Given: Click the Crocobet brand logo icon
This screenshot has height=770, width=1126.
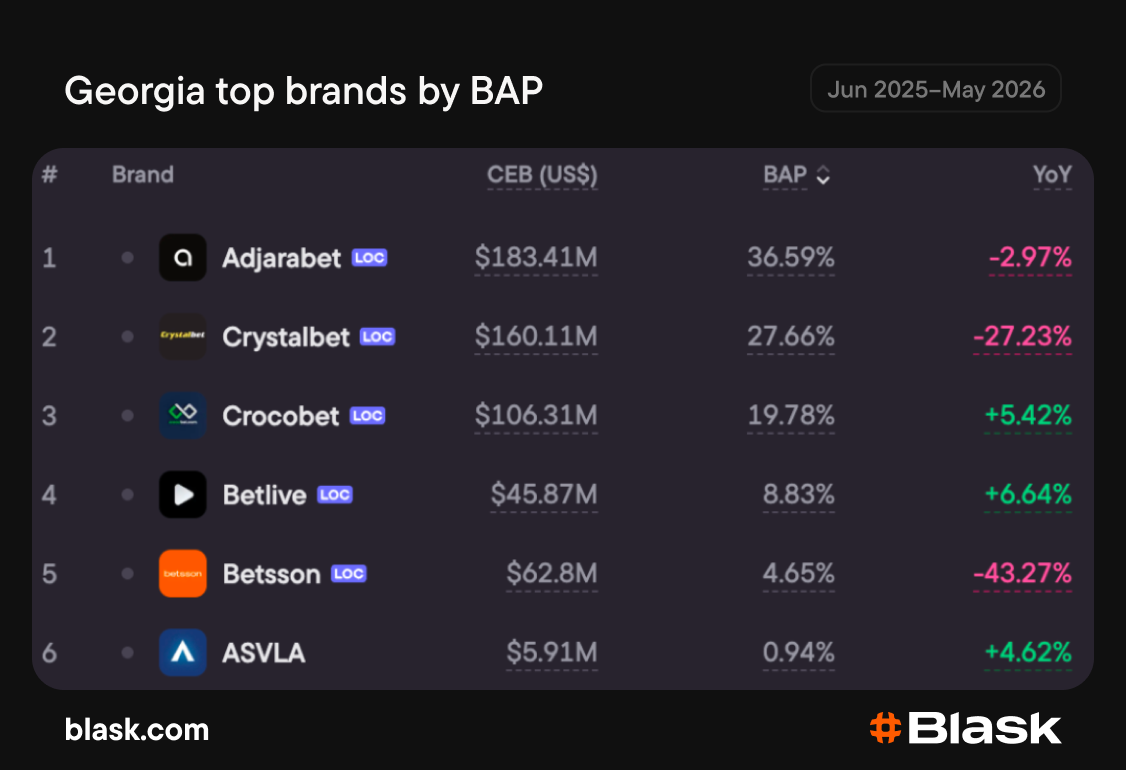Looking at the screenshot, I should coord(182,415).
